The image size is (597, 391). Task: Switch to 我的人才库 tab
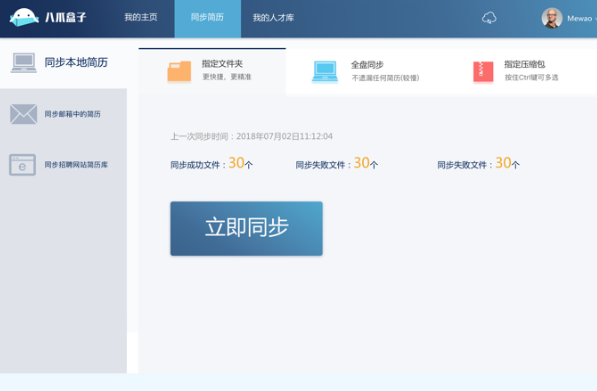[273, 18]
